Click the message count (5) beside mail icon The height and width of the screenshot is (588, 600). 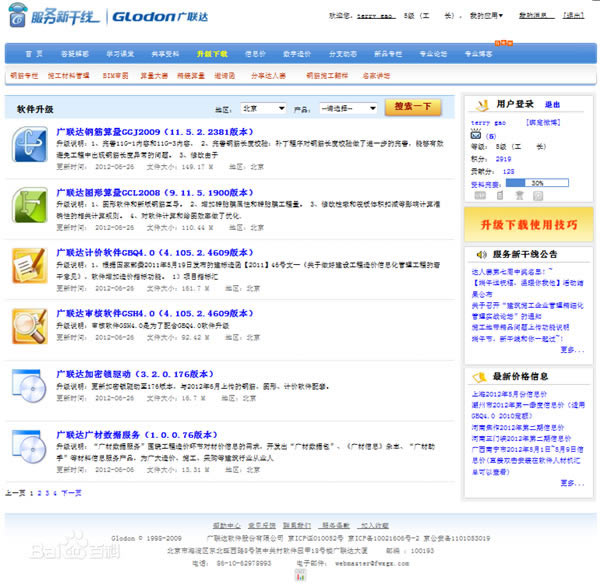pyautogui.click(x=491, y=136)
